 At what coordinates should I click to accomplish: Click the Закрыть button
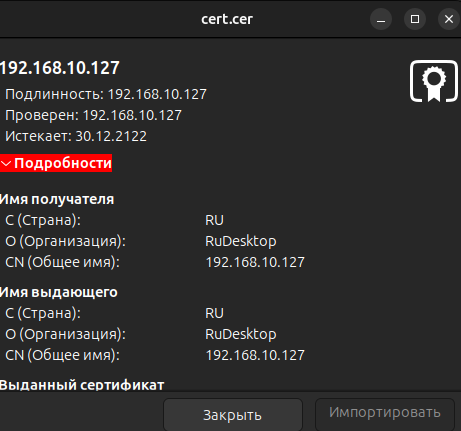click(233, 415)
